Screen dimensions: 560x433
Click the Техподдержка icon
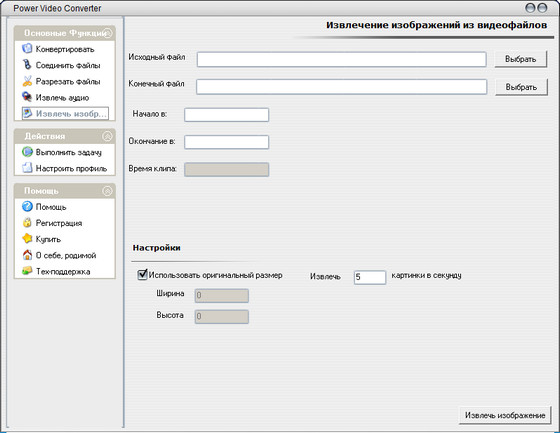point(27,271)
